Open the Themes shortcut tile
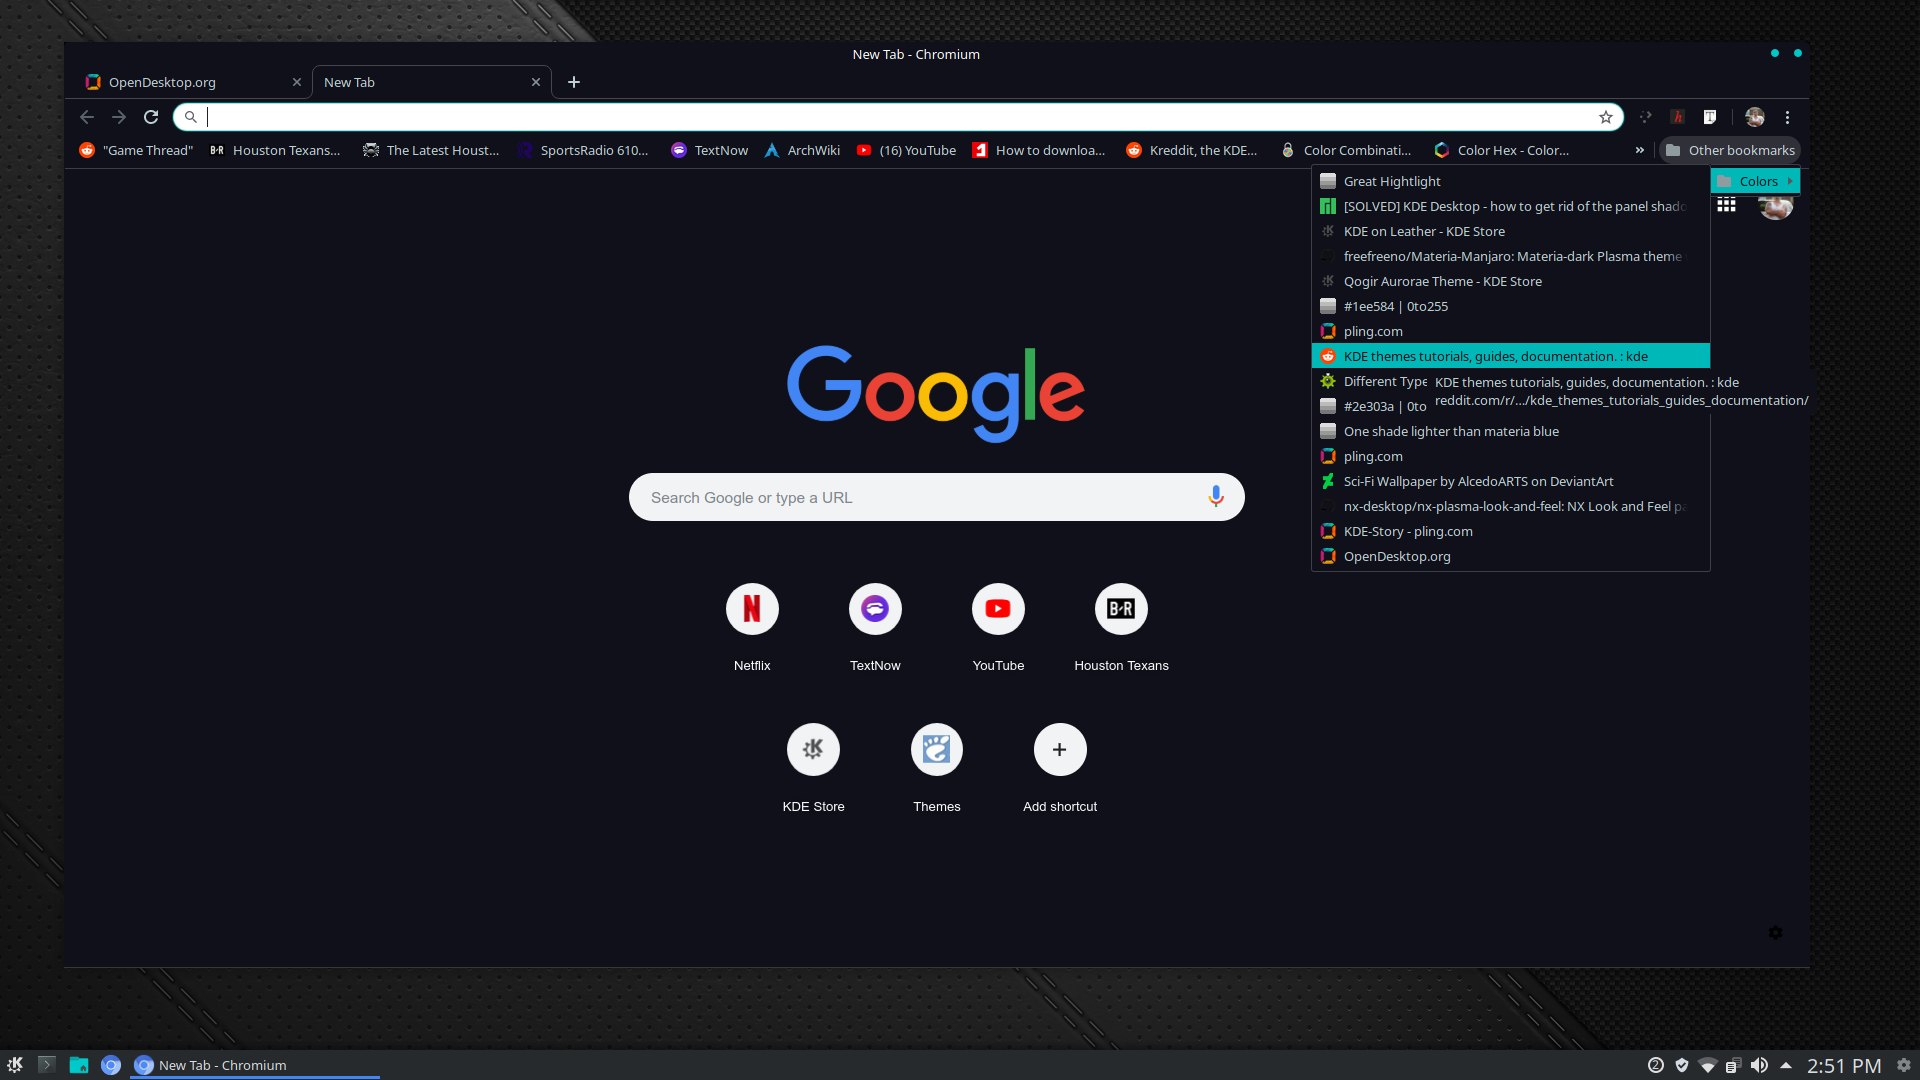This screenshot has height=1080, width=1920. (937, 769)
